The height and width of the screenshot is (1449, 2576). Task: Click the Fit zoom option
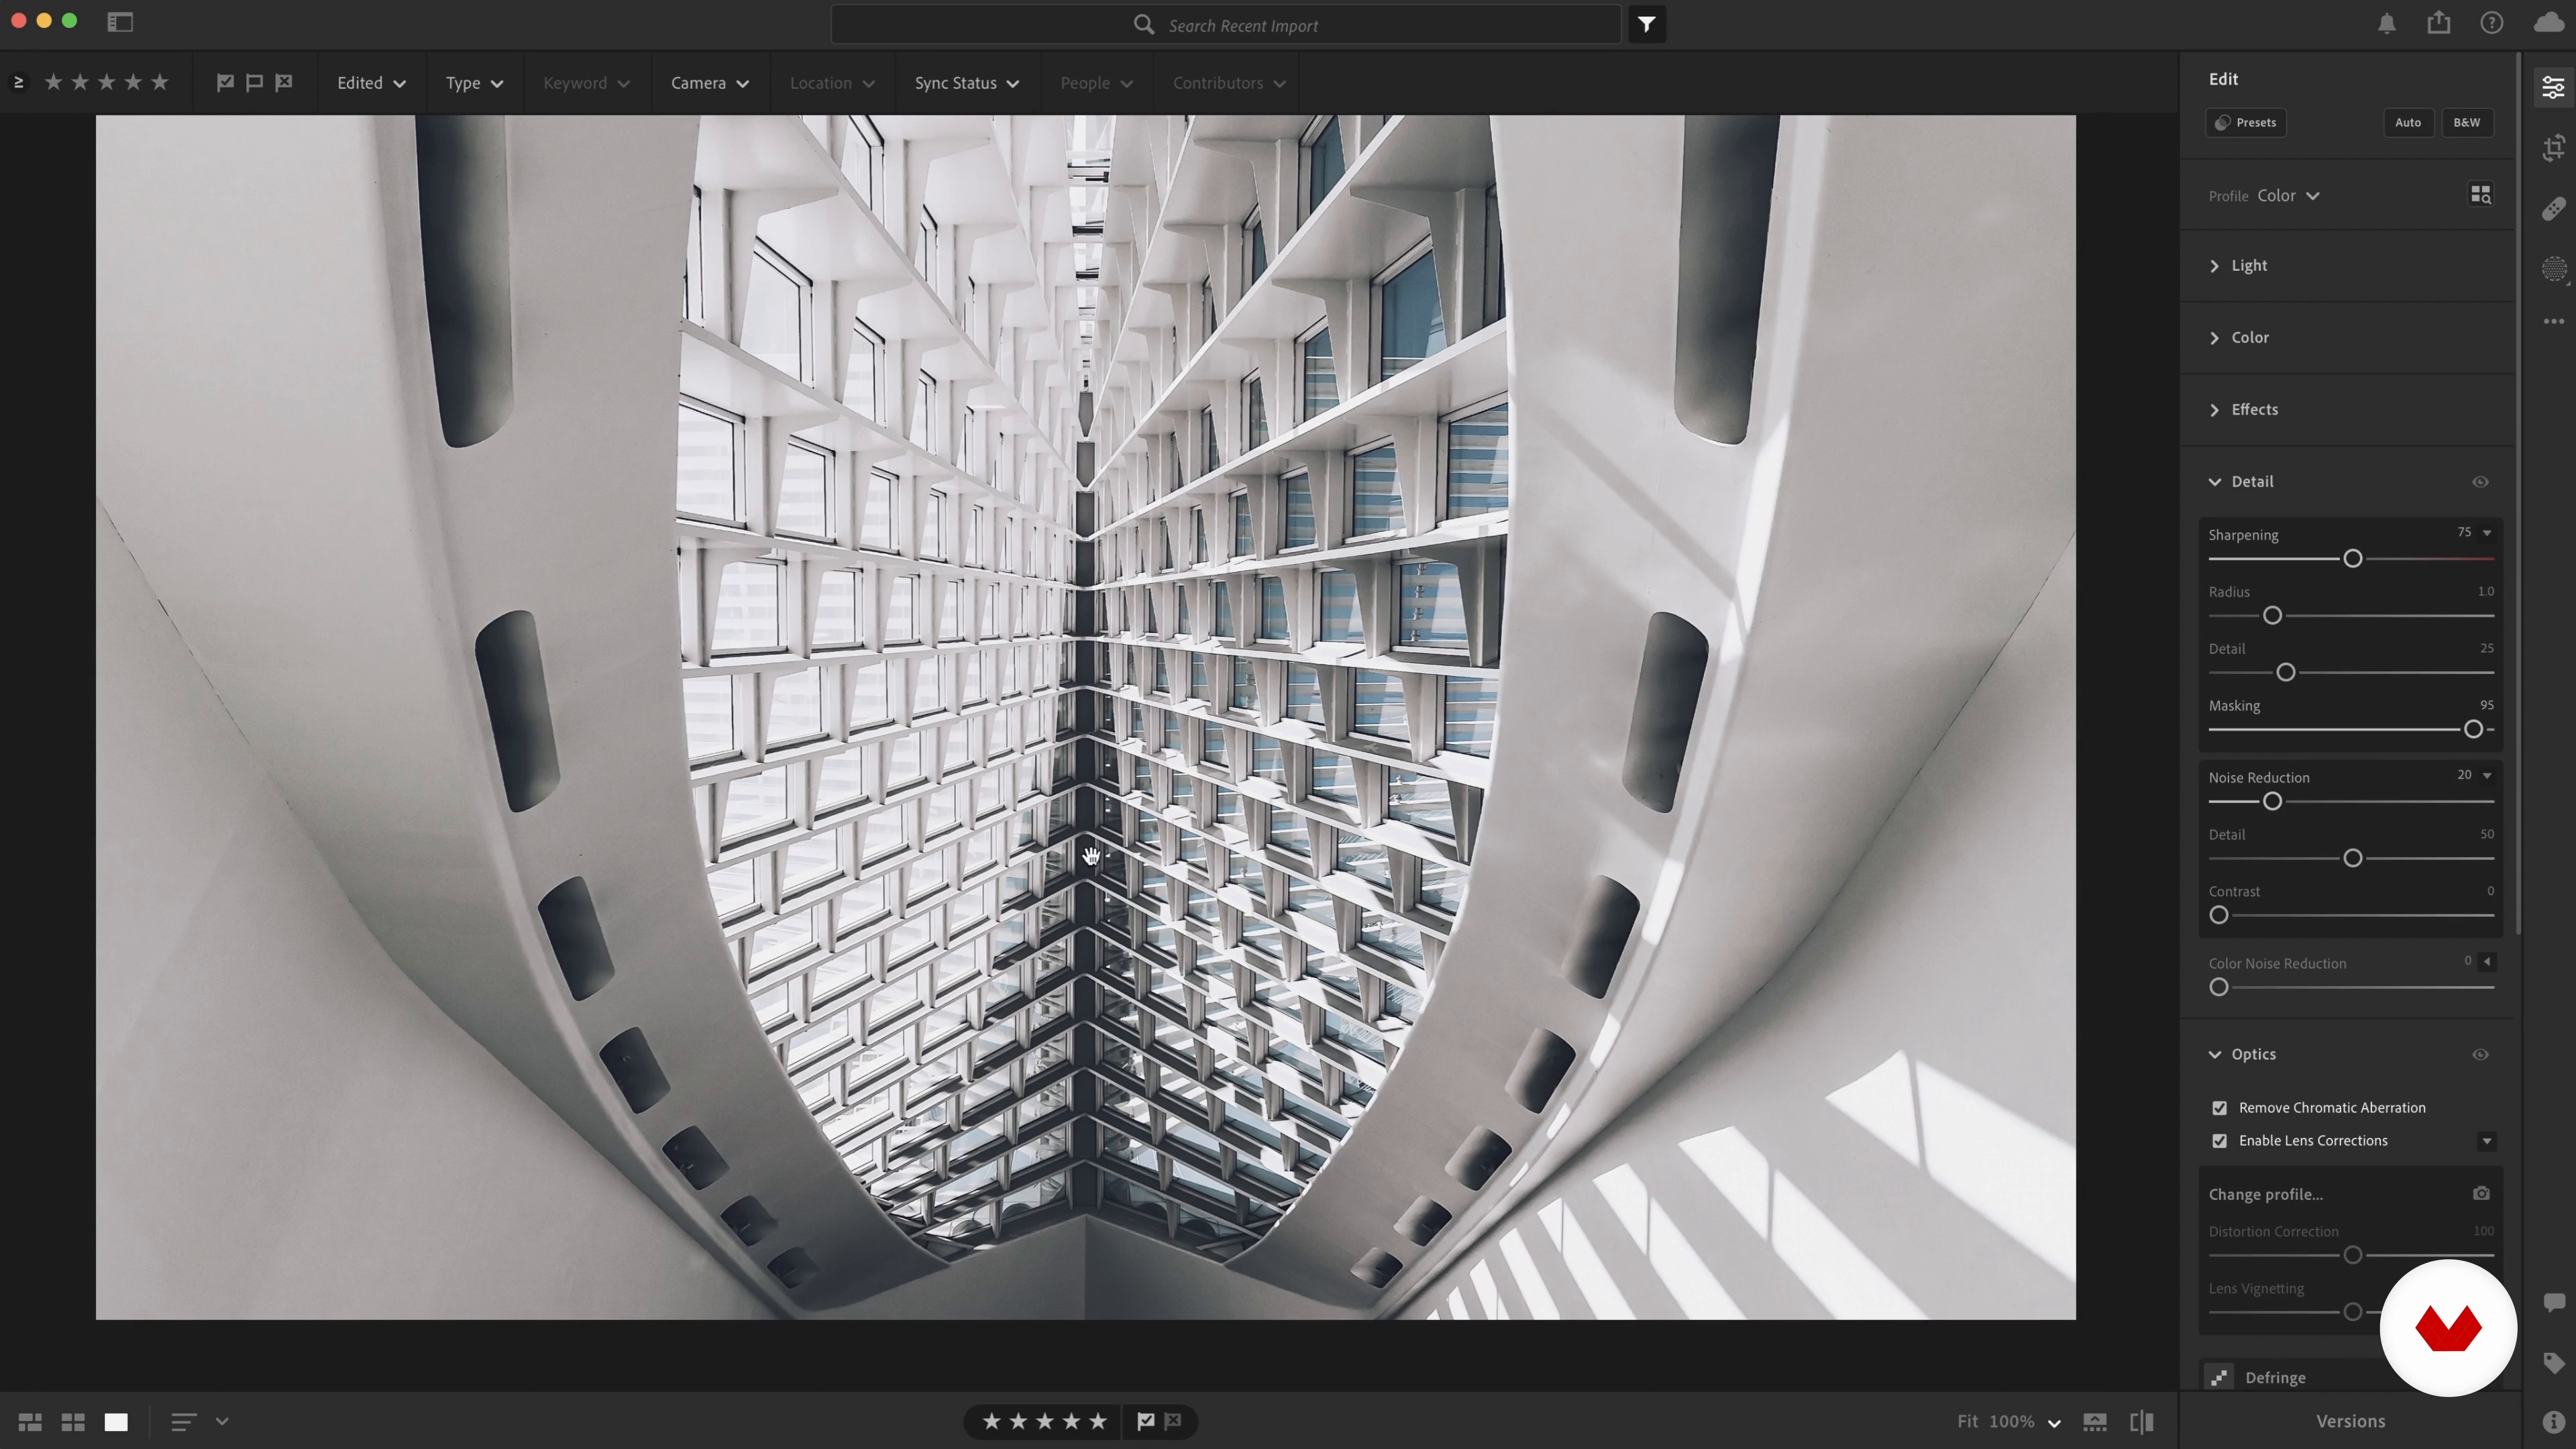coord(1967,1422)
